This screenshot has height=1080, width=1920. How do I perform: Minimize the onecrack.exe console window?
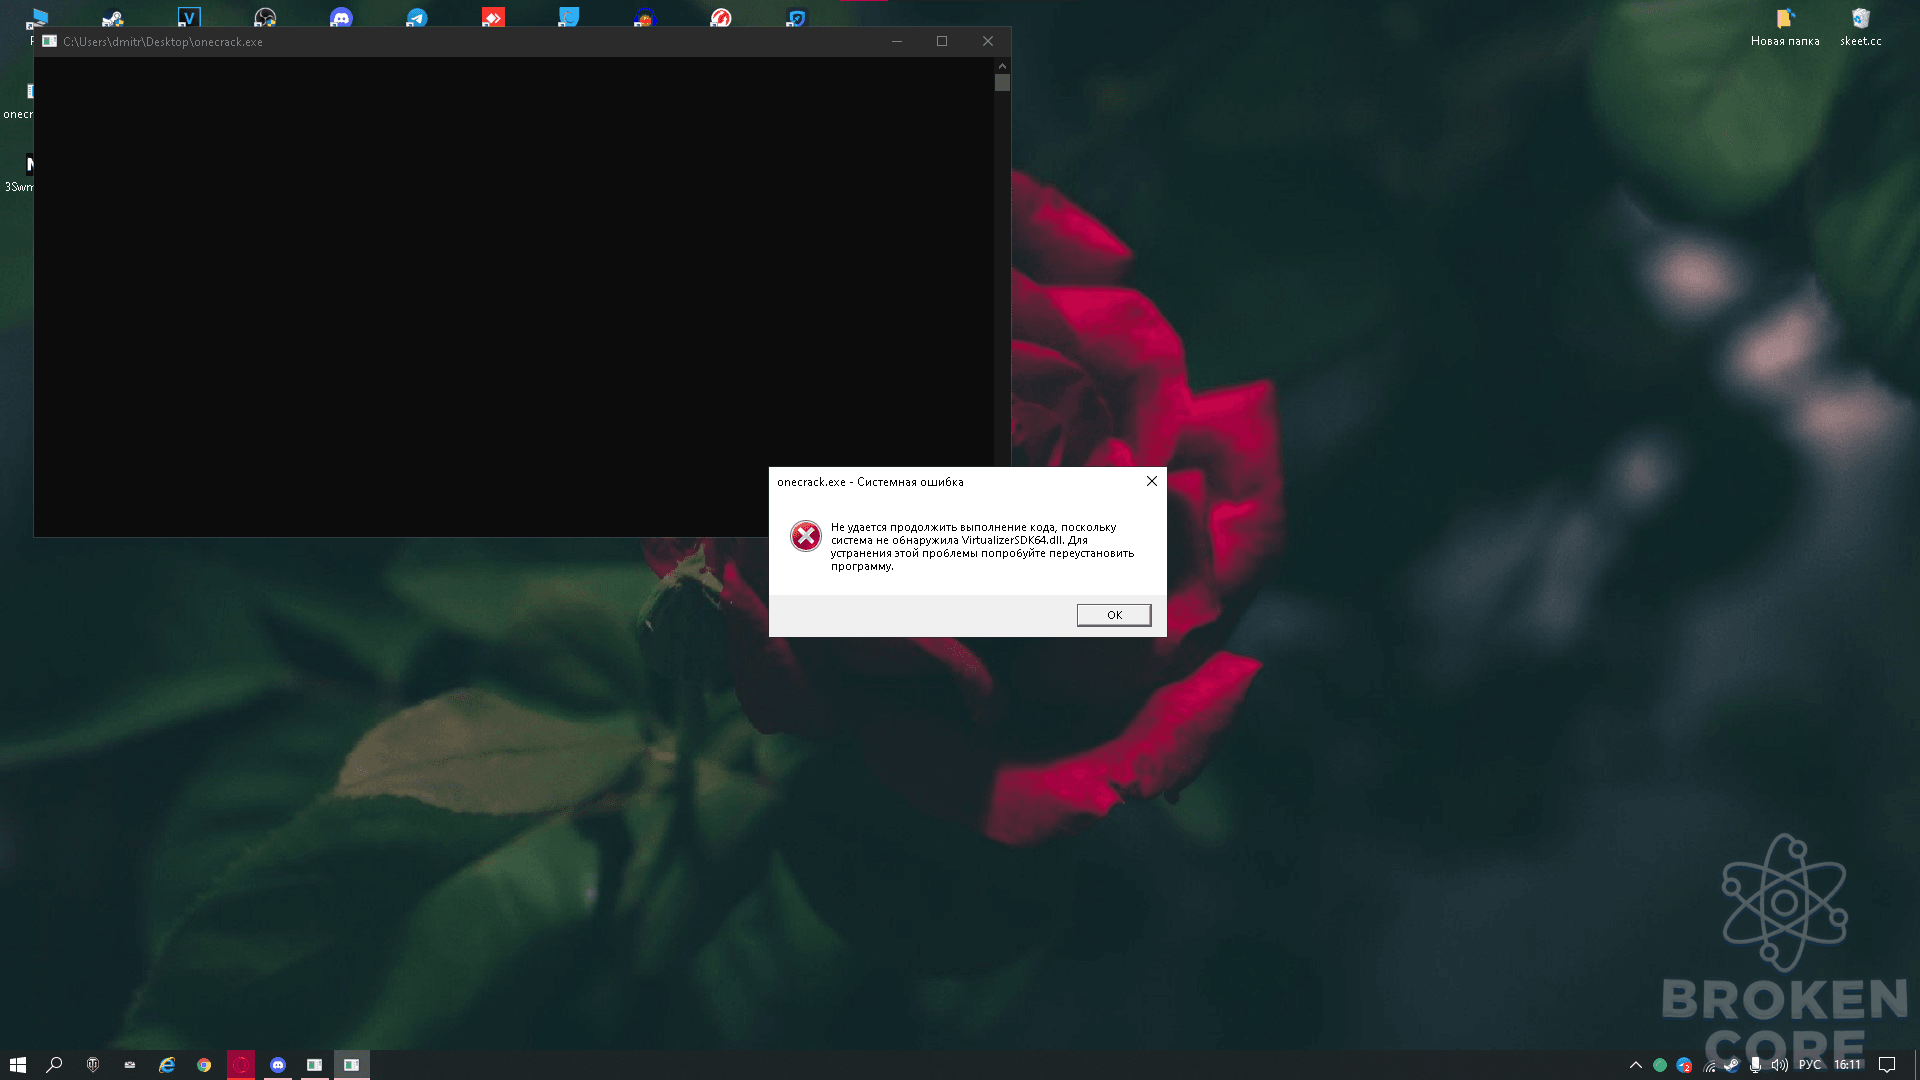[896, 41]
